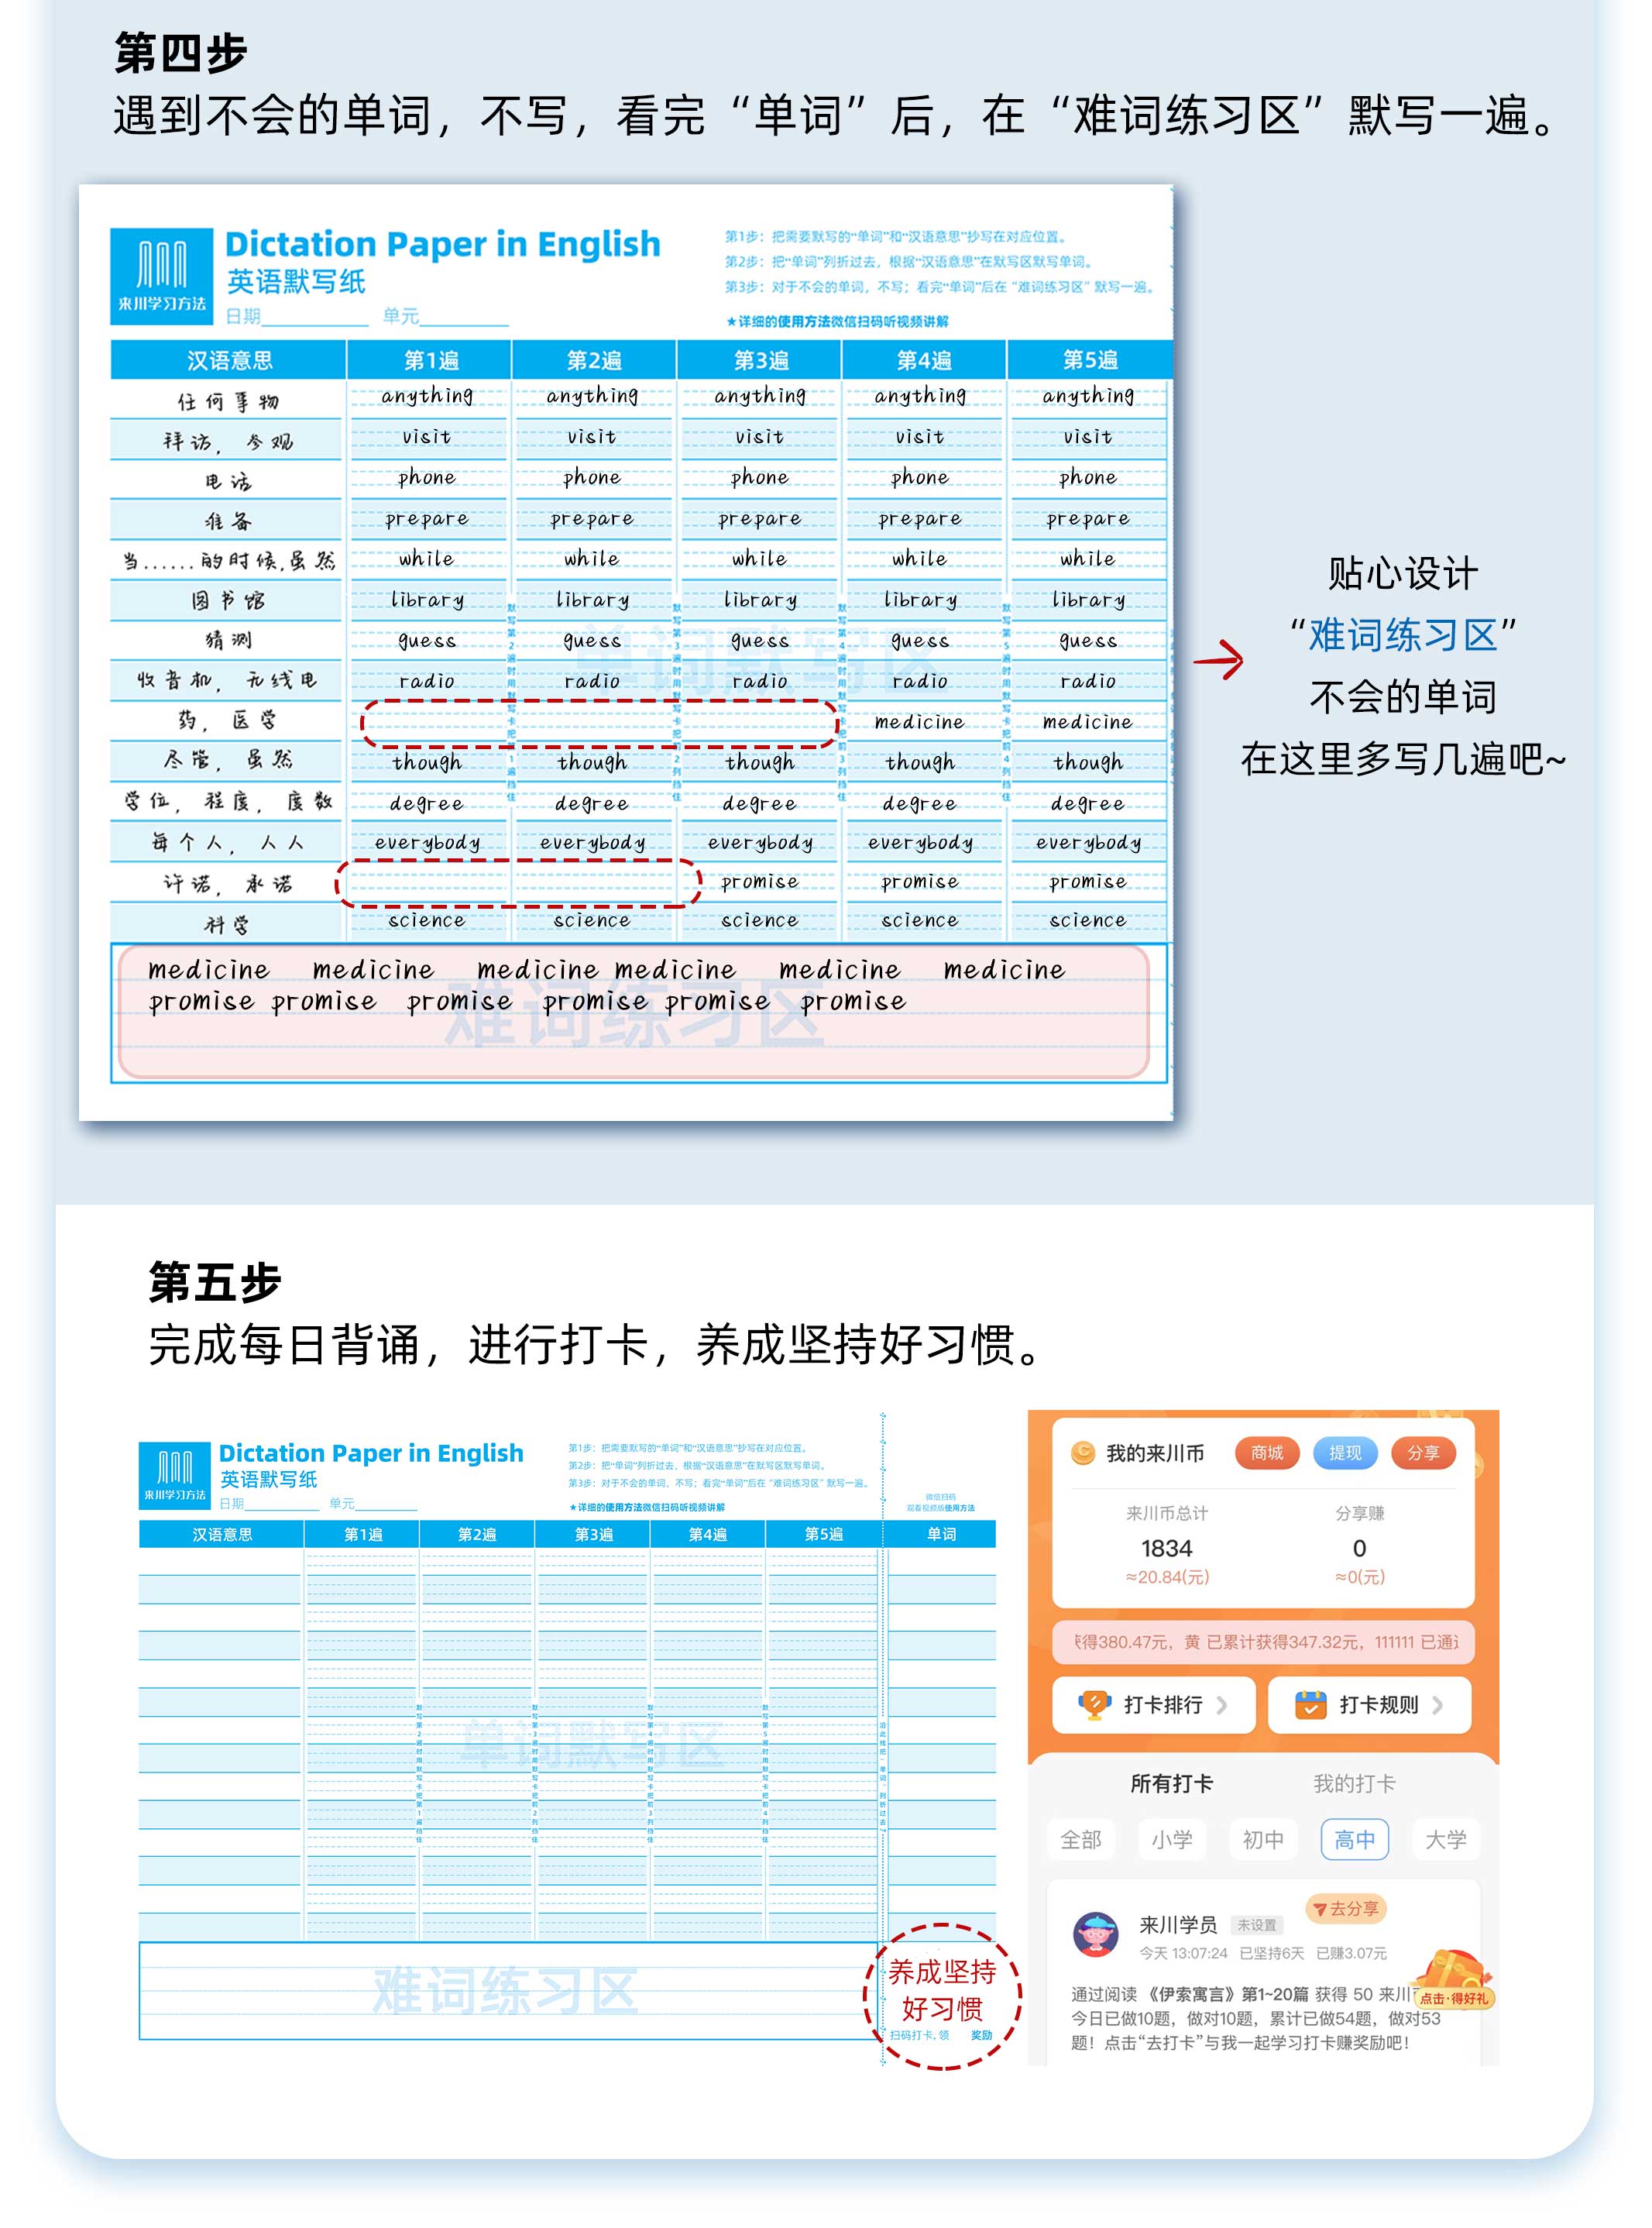Open 打卡排行 via its chevron arrow

tap(1222, 1705)
